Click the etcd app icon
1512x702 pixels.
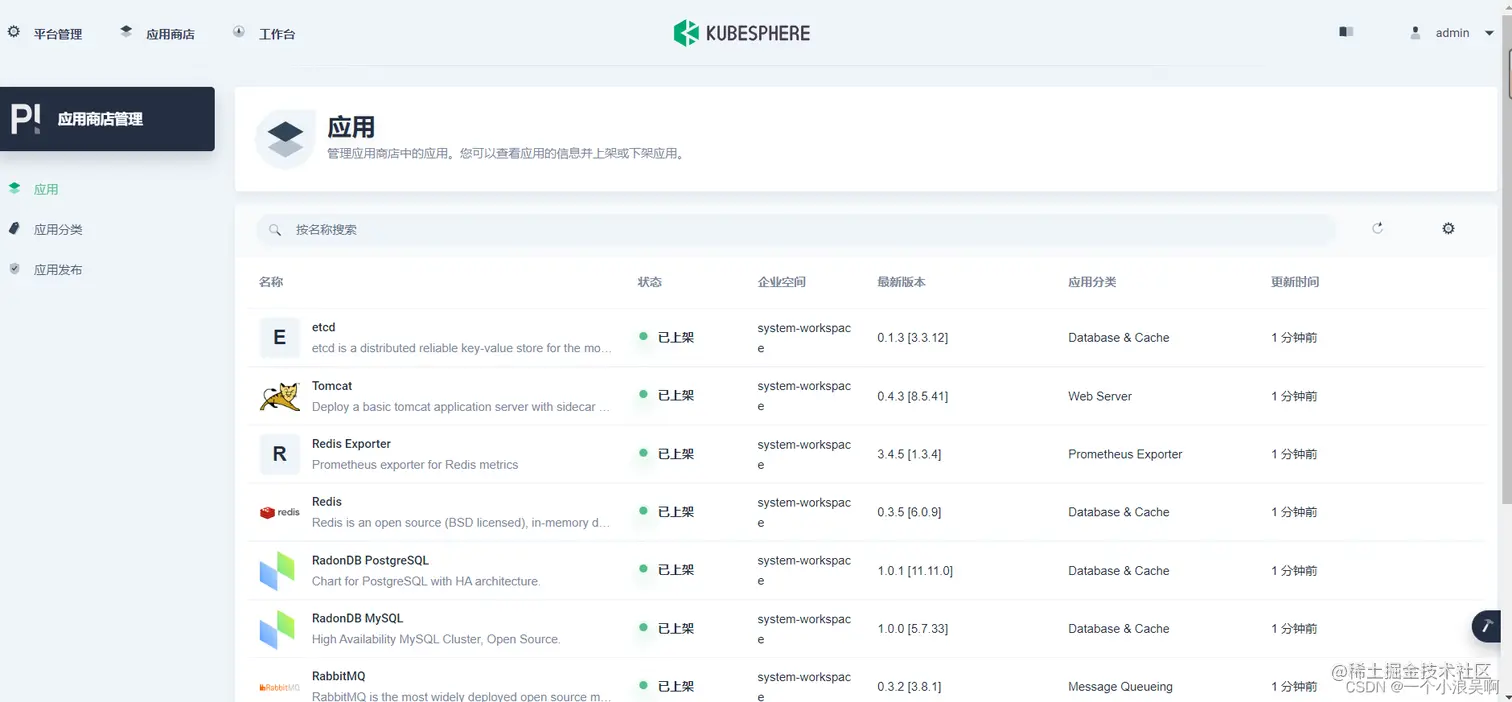coord(279,338)
